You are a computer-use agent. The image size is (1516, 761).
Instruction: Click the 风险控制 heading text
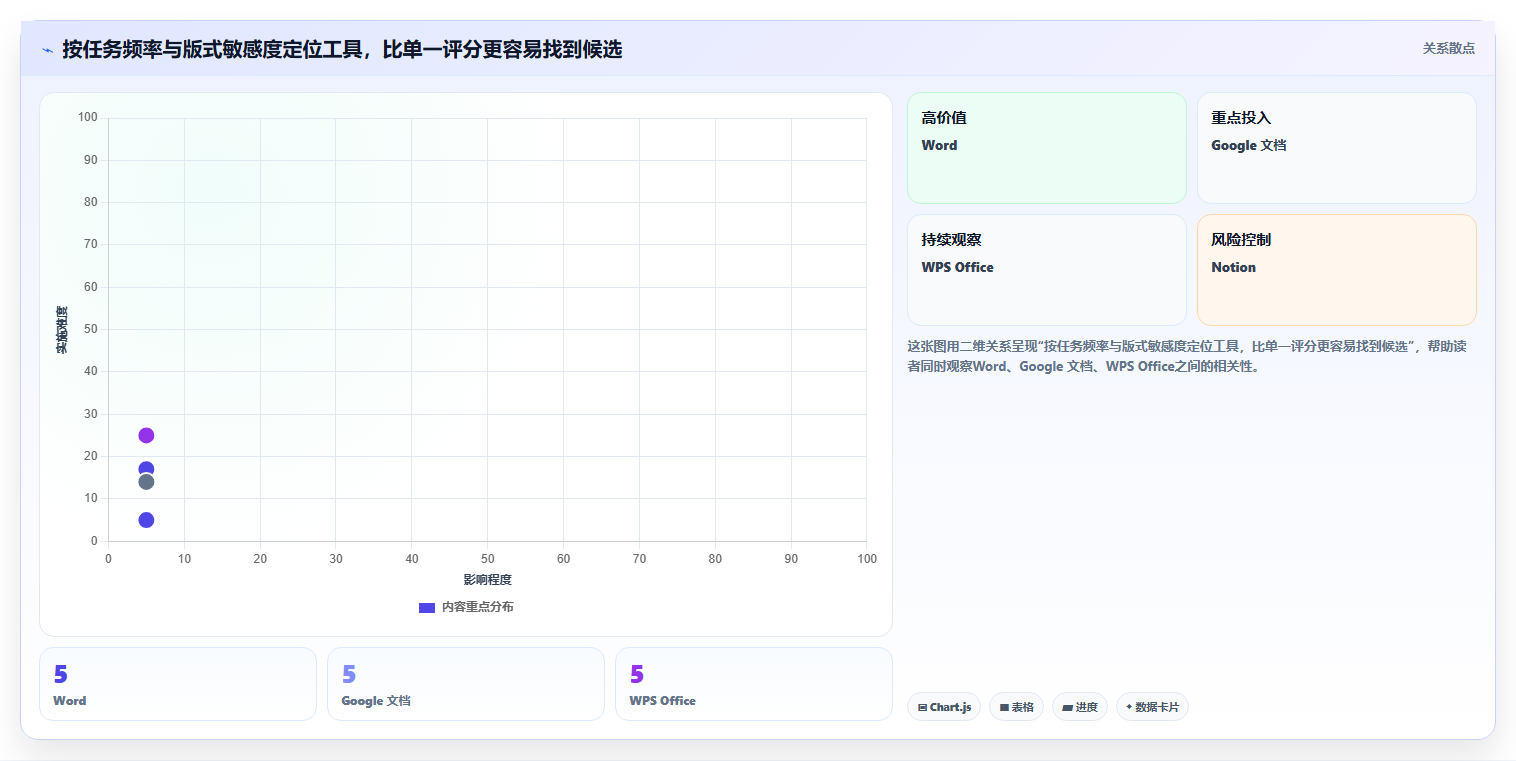coord(1241,240)
